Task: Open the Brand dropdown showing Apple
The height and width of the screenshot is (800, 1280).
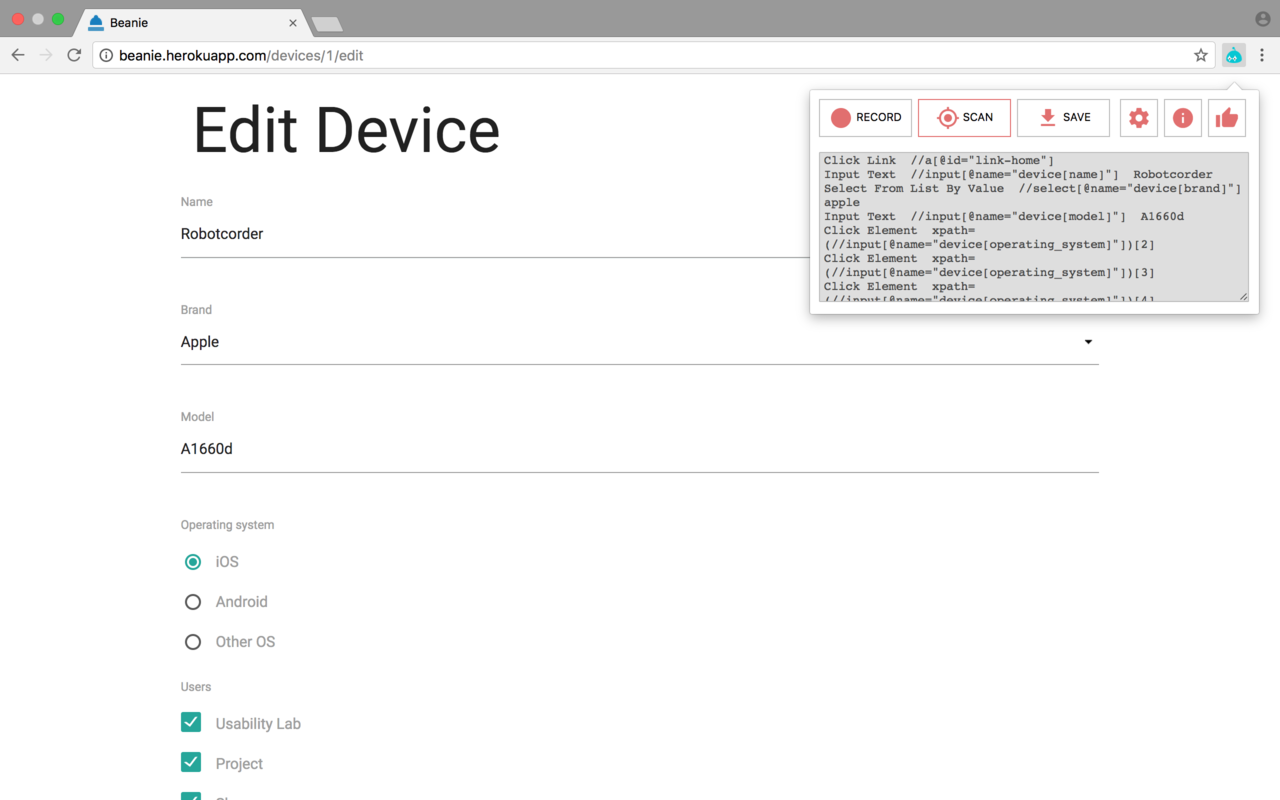Action: (x=640, y=342)
